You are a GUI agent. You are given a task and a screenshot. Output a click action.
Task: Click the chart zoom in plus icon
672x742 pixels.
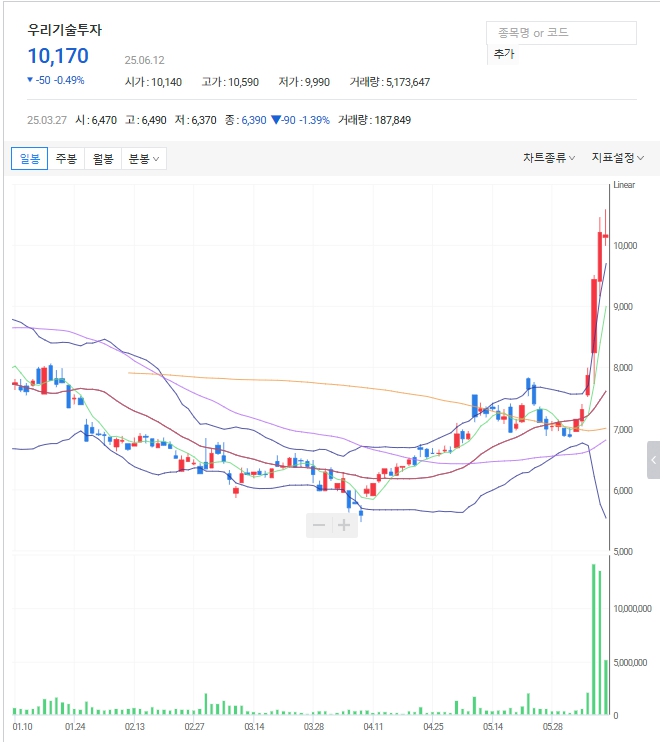(344, 525)
